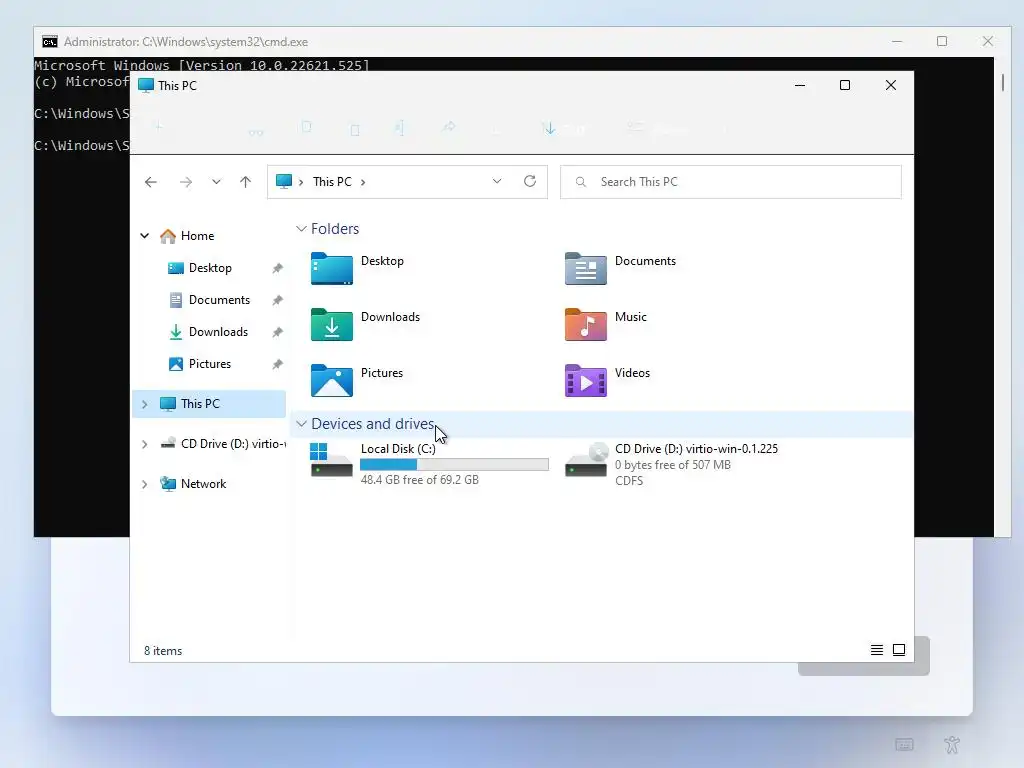This screenshot has height=768, width=1024.
Task: Select CD Drive (D:) virtio-win drive icon
Action: point(586,460)
